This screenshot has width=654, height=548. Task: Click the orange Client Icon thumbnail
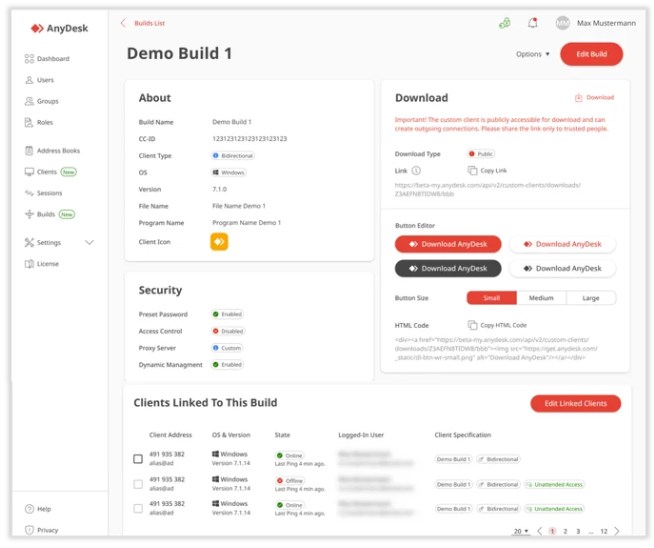tap(219, 241)
